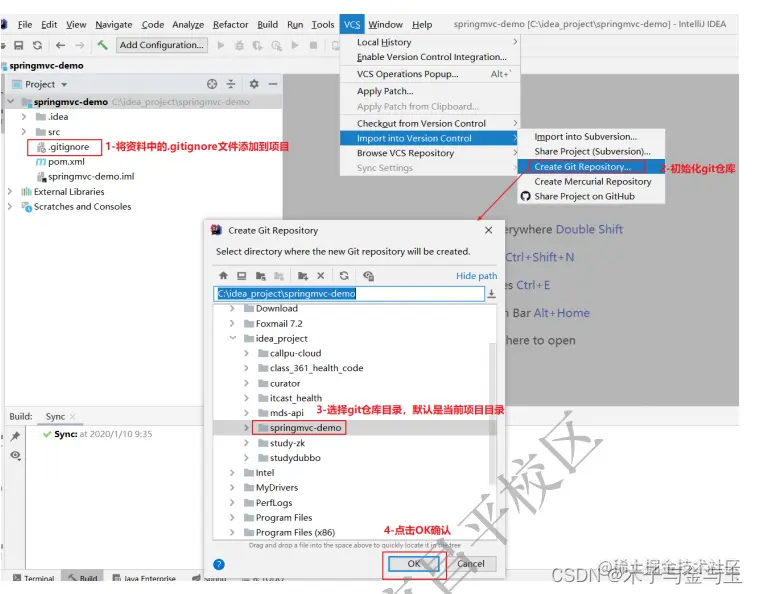The height and width of the screenshot is (594, 758).
Task: Click Home directory icon in dialog
Action: [223, 275]
